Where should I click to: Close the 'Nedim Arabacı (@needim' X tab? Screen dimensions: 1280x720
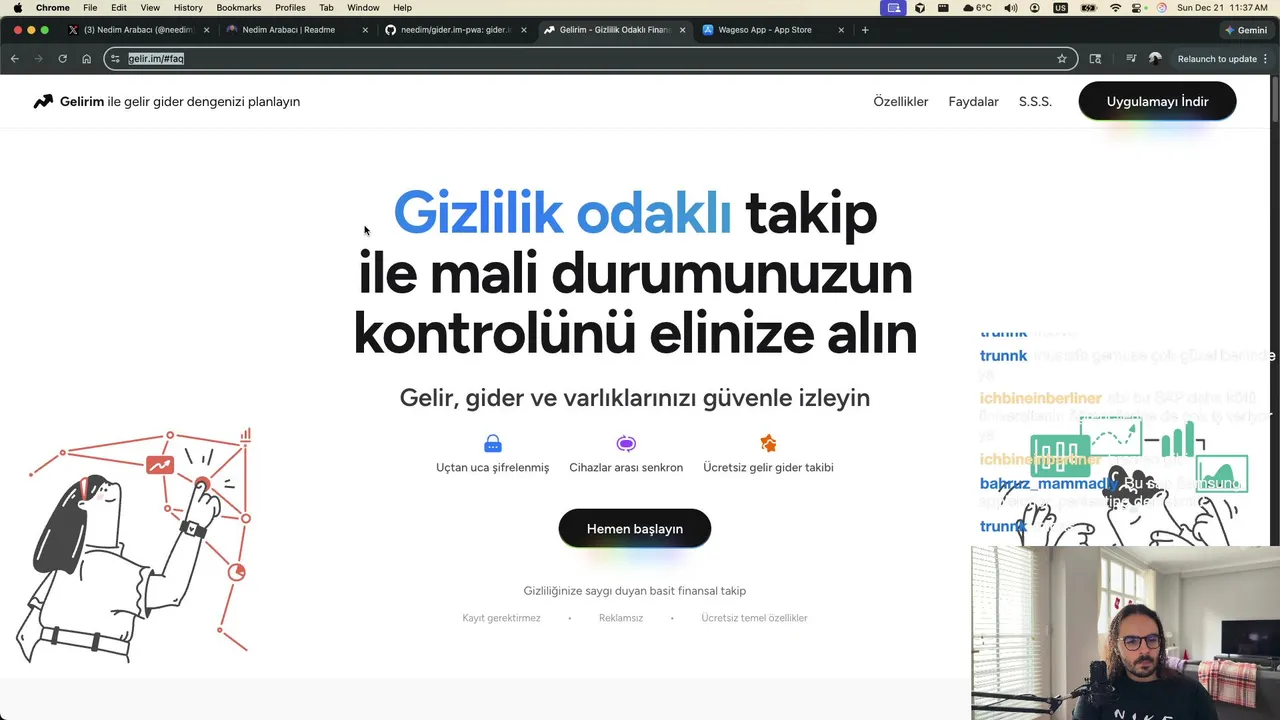click(x=207, y=30)
